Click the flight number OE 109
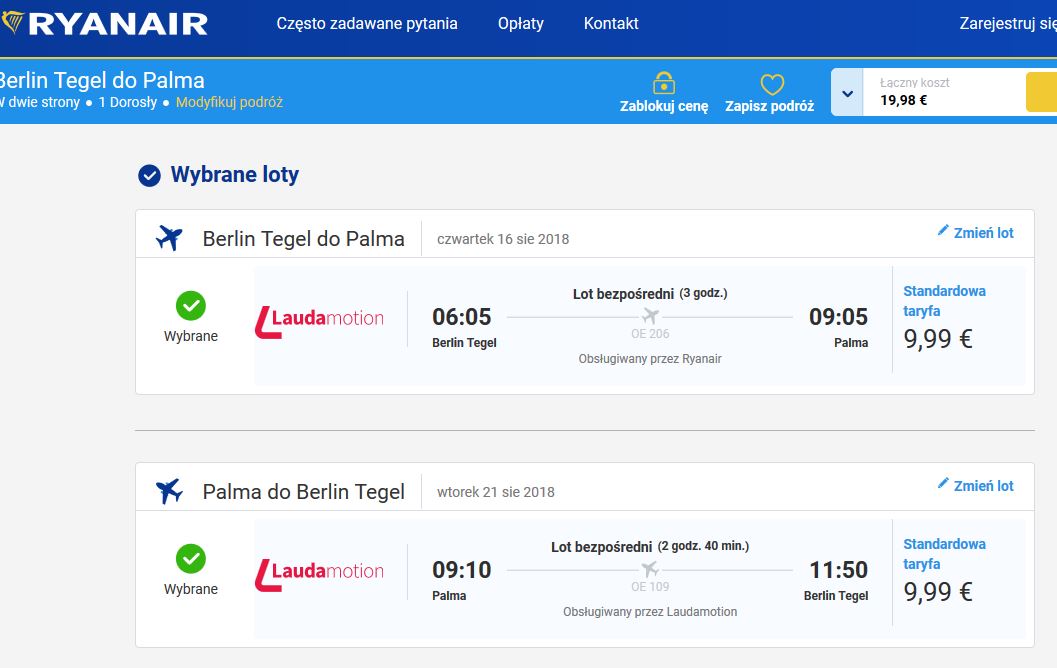The width and height of the screenshot is (1057, 668). click(x=650, y=586)
